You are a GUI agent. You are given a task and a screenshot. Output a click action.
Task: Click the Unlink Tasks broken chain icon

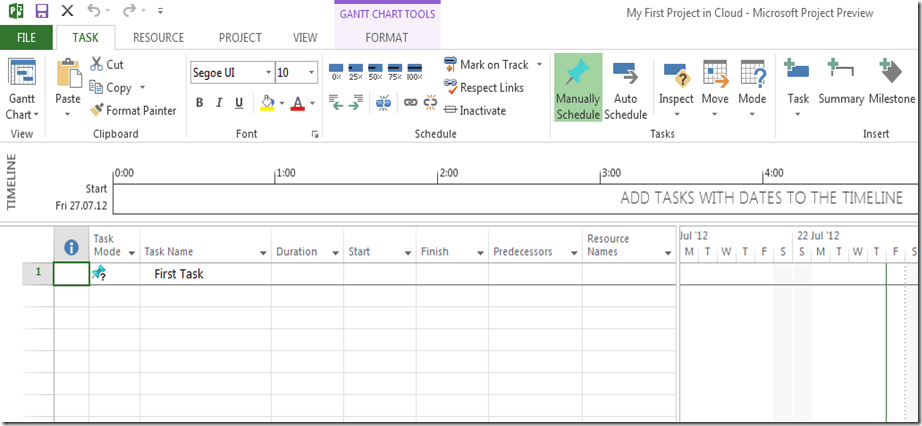430,102
